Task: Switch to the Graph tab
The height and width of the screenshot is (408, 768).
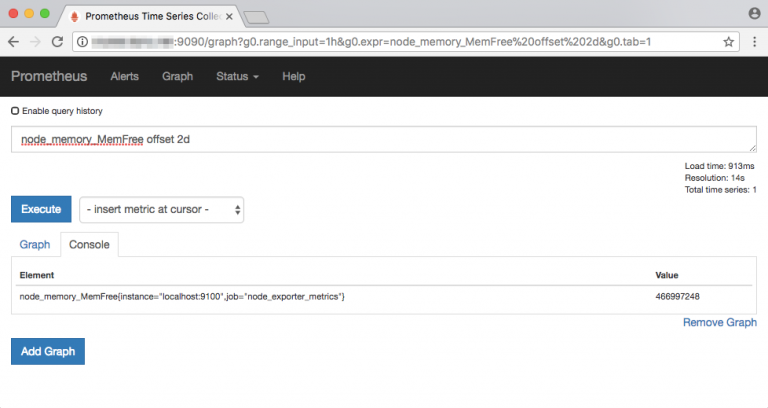Action: (x=35, y=244)
